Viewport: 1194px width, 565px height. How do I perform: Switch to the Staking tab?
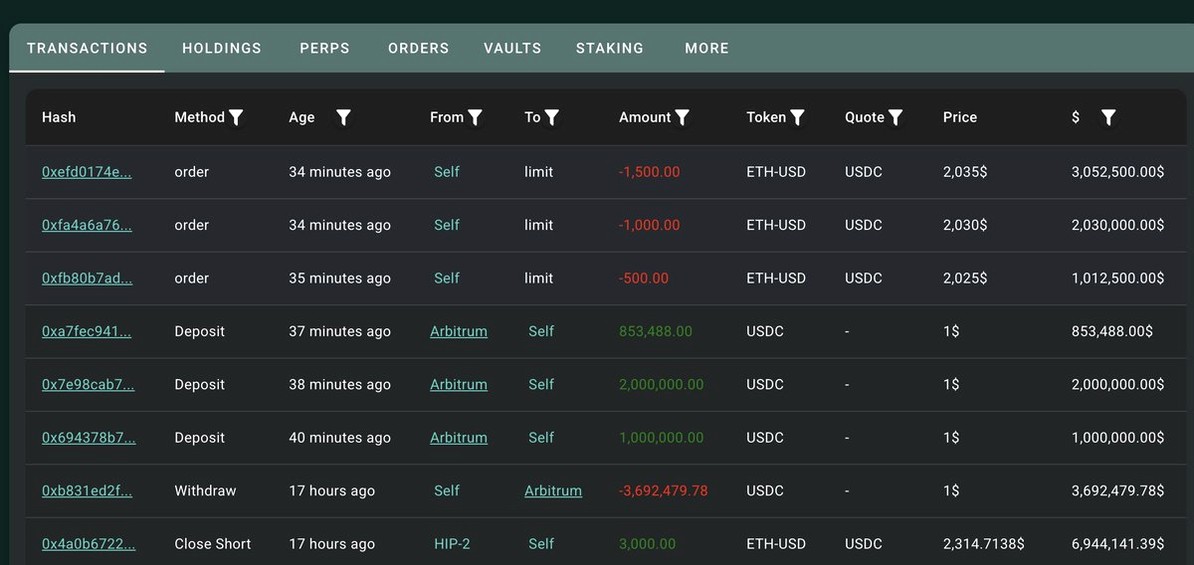point(610,48)
